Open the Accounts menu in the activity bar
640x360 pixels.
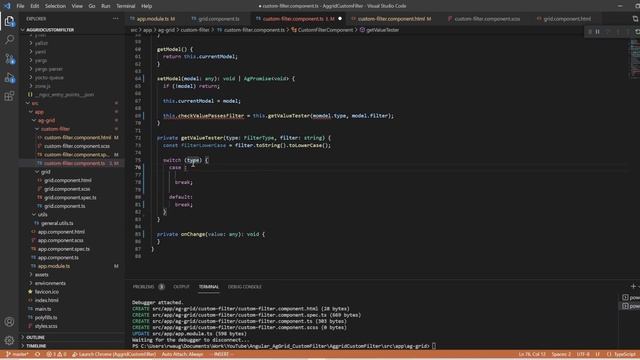coord(9,322)
